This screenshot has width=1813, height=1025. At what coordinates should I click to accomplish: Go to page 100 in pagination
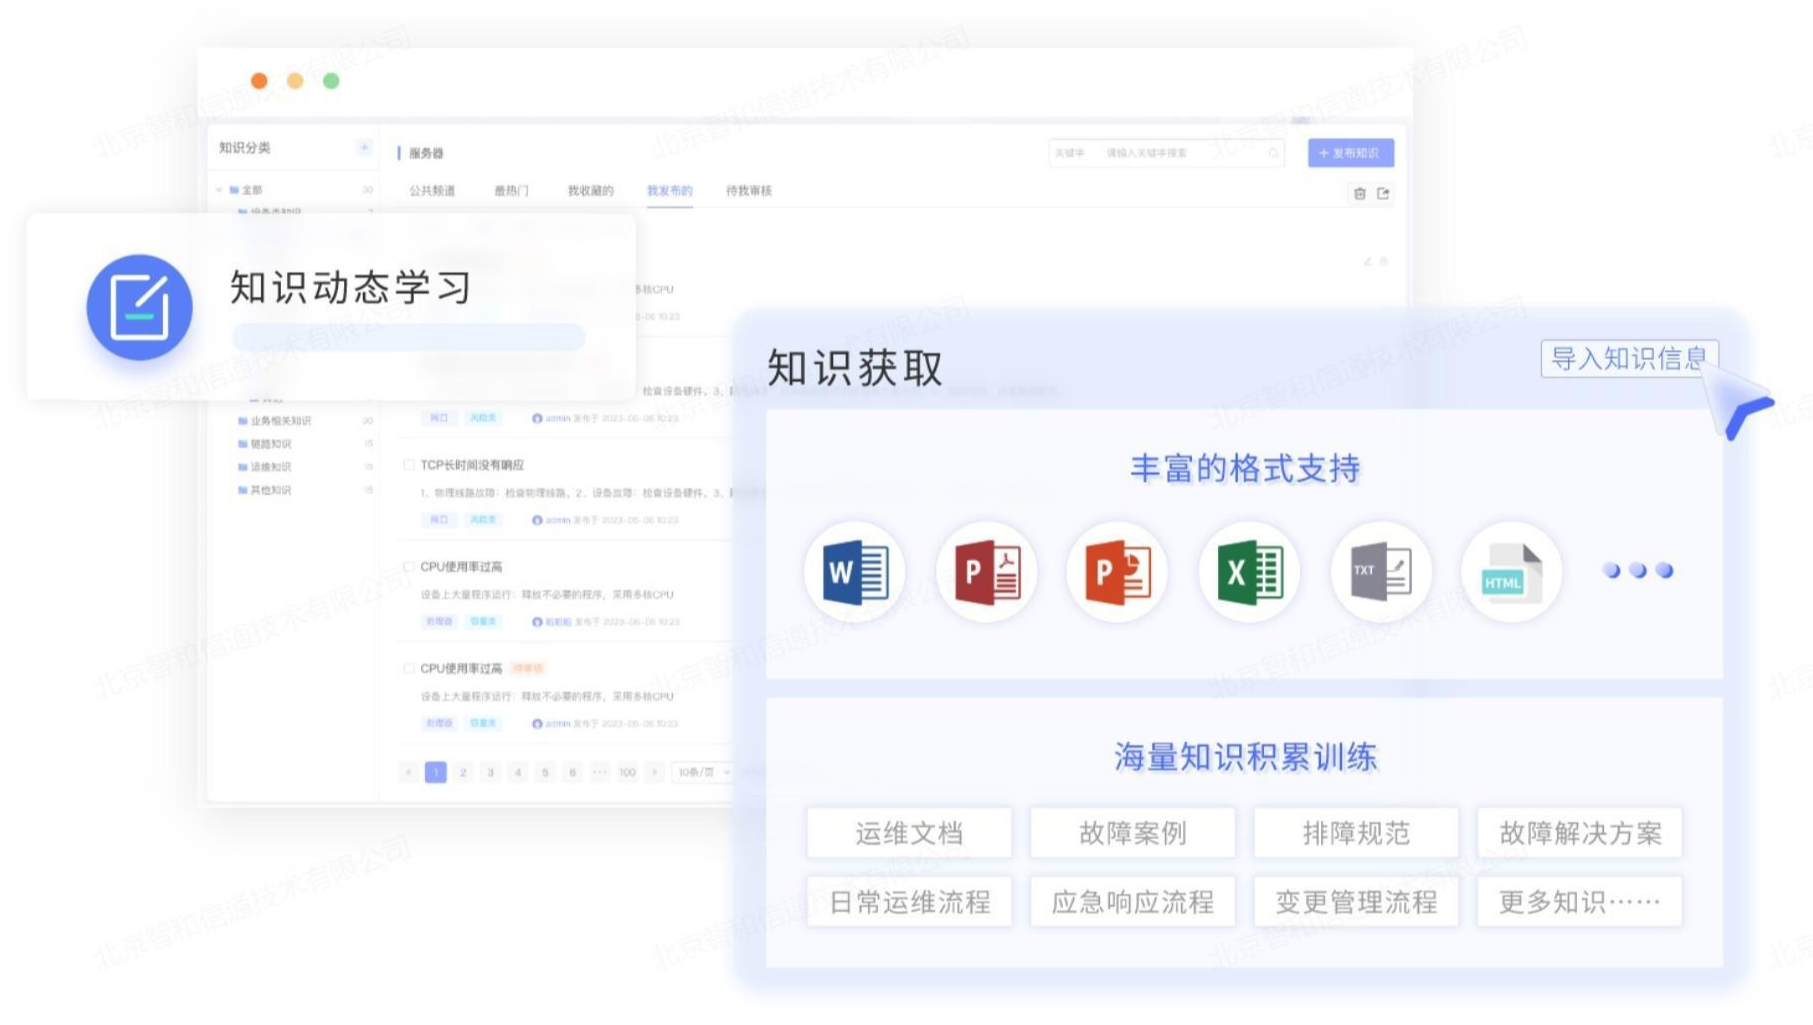pos(627,772)
